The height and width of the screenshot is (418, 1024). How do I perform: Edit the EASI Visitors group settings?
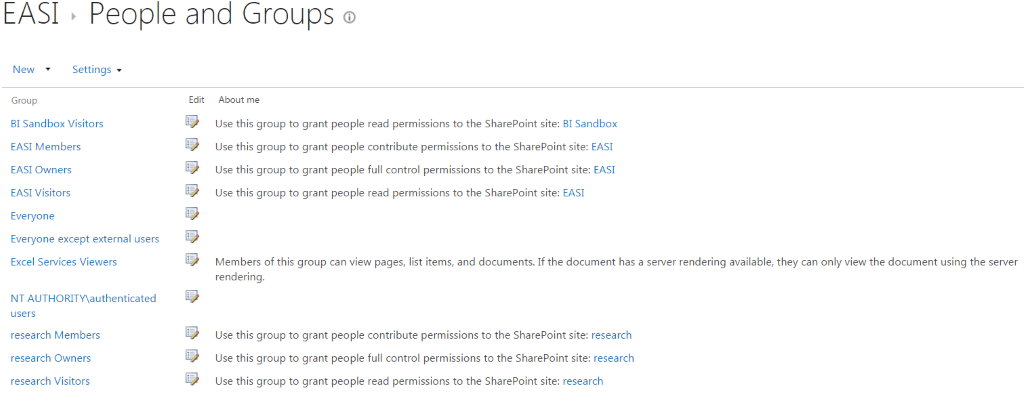191,190
